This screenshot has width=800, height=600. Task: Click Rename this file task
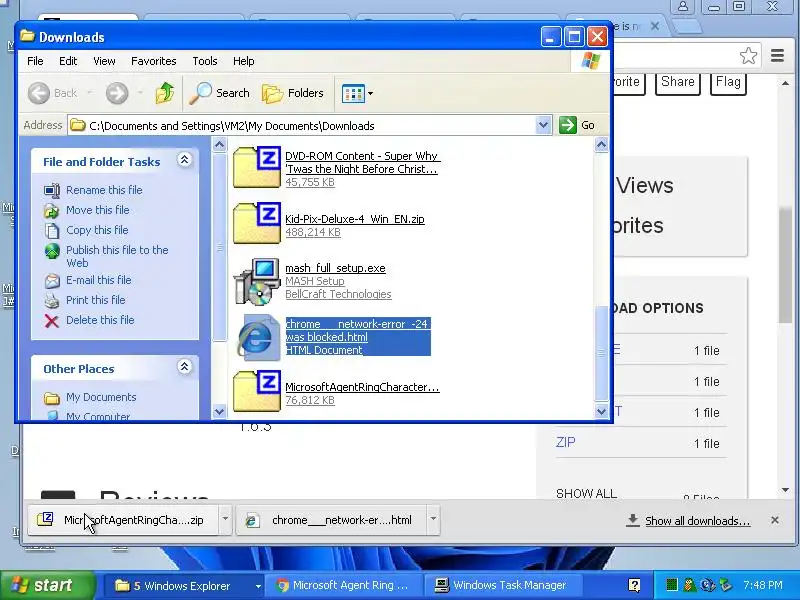click(x=104, y=190)
